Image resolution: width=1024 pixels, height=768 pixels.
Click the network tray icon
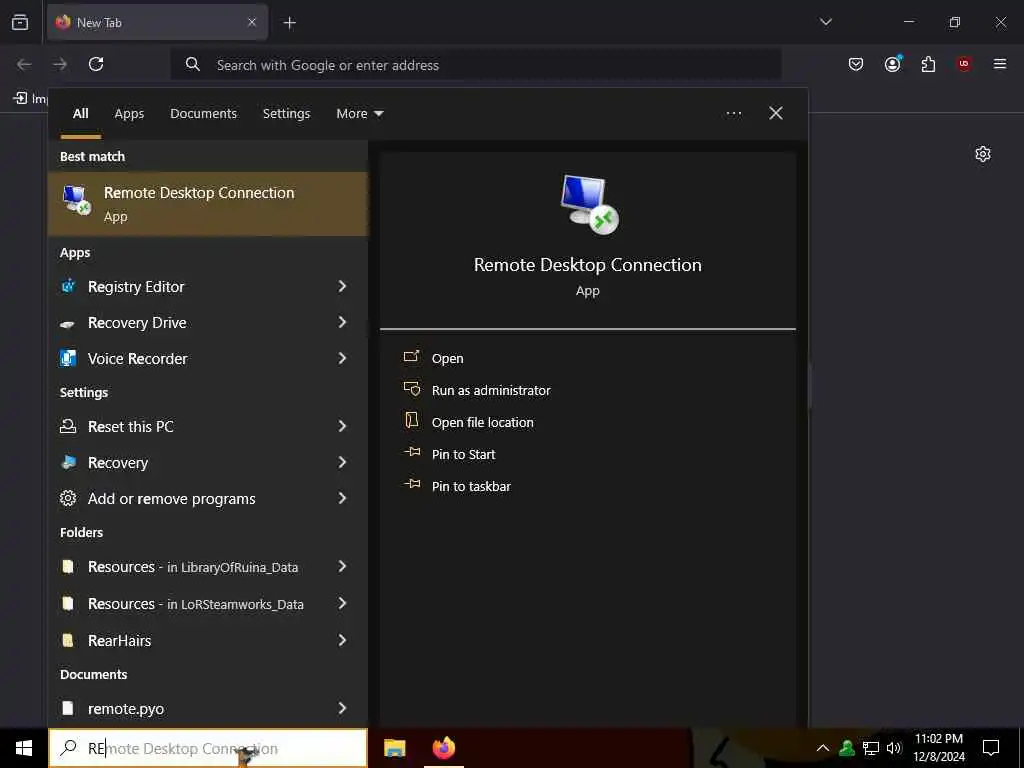point(871,748)
